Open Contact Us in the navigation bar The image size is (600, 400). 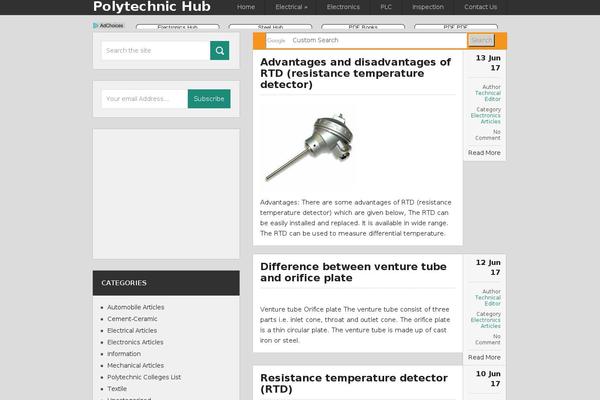coord(481,7)
